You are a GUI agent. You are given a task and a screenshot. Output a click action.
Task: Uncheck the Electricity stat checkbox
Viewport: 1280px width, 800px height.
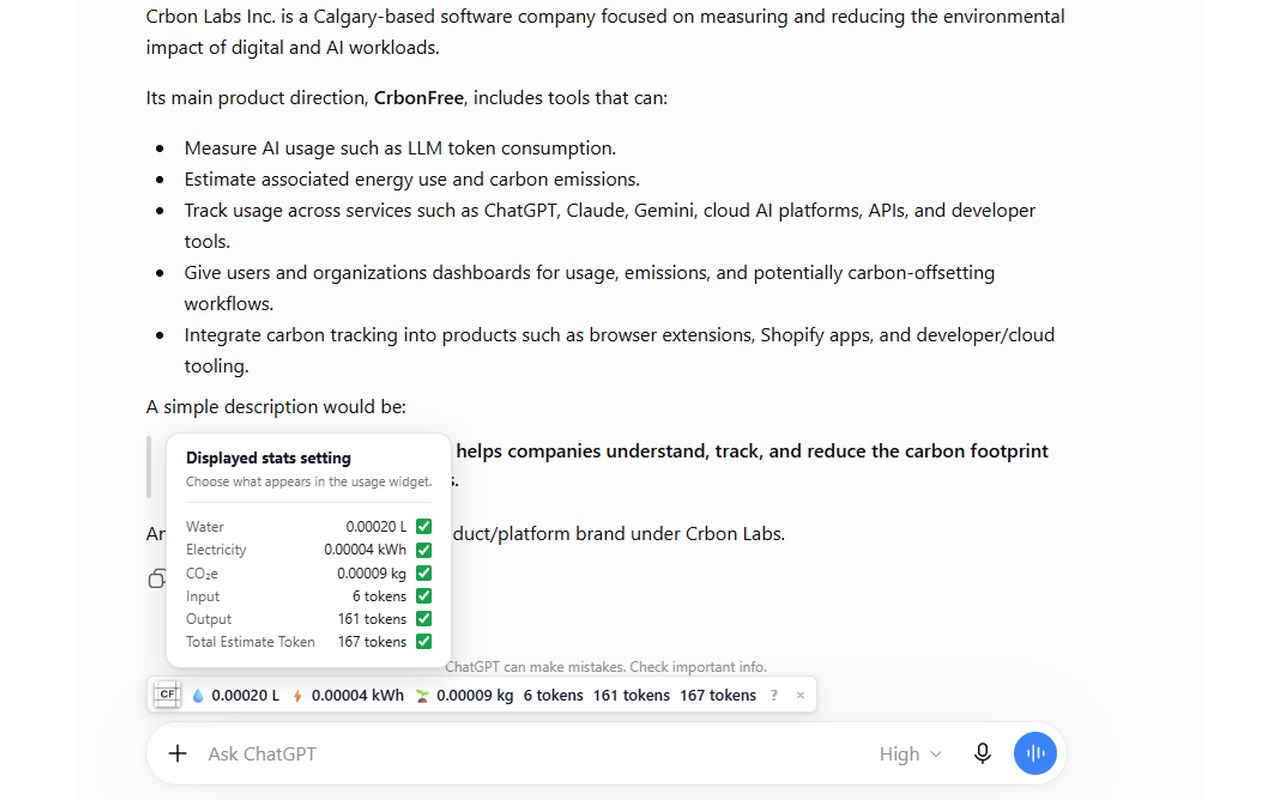(x=424, y=549)
